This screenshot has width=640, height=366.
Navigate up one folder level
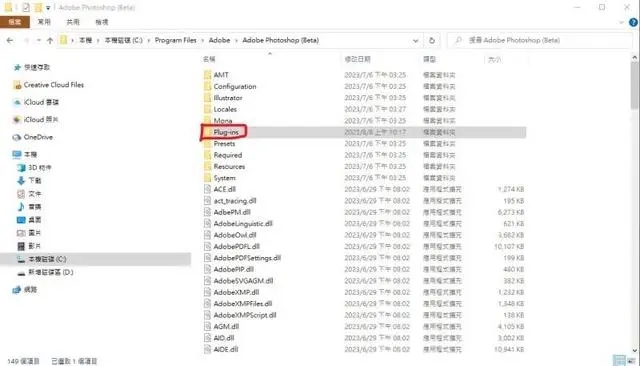point(50,40)
